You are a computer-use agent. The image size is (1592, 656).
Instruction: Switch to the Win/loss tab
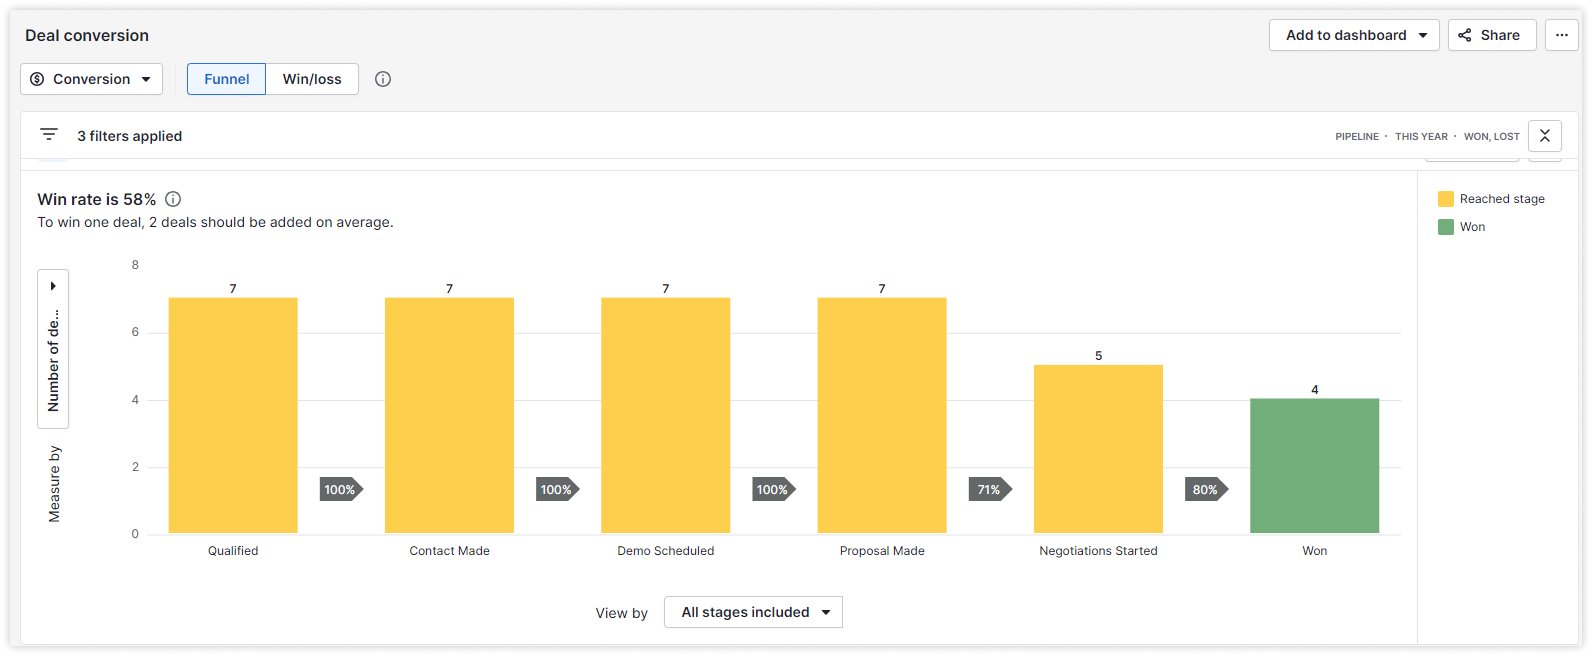[312, 79]
